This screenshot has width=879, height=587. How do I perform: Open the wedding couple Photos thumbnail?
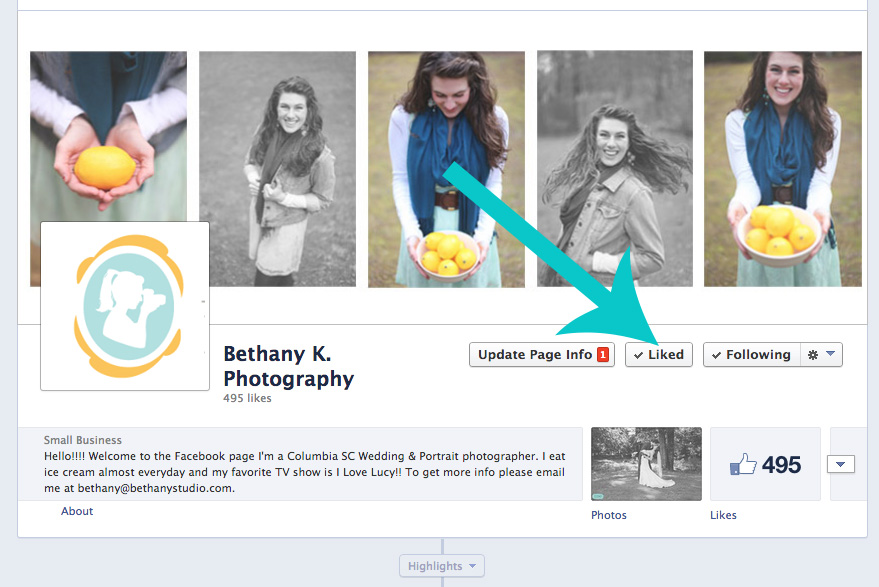click(x=646, y=463)
